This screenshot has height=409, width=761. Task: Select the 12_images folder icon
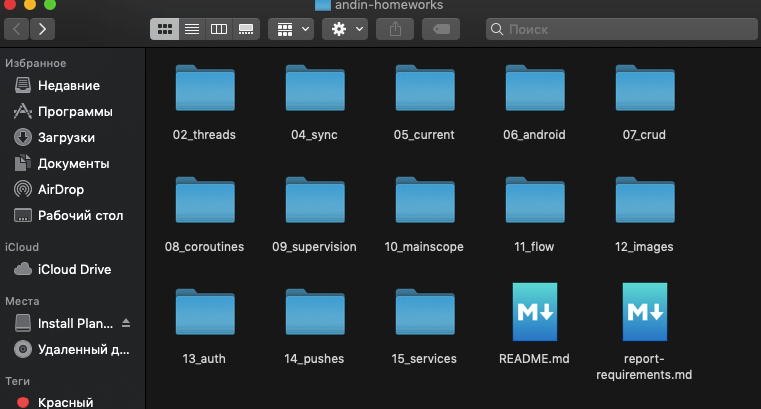click(645, 200)
